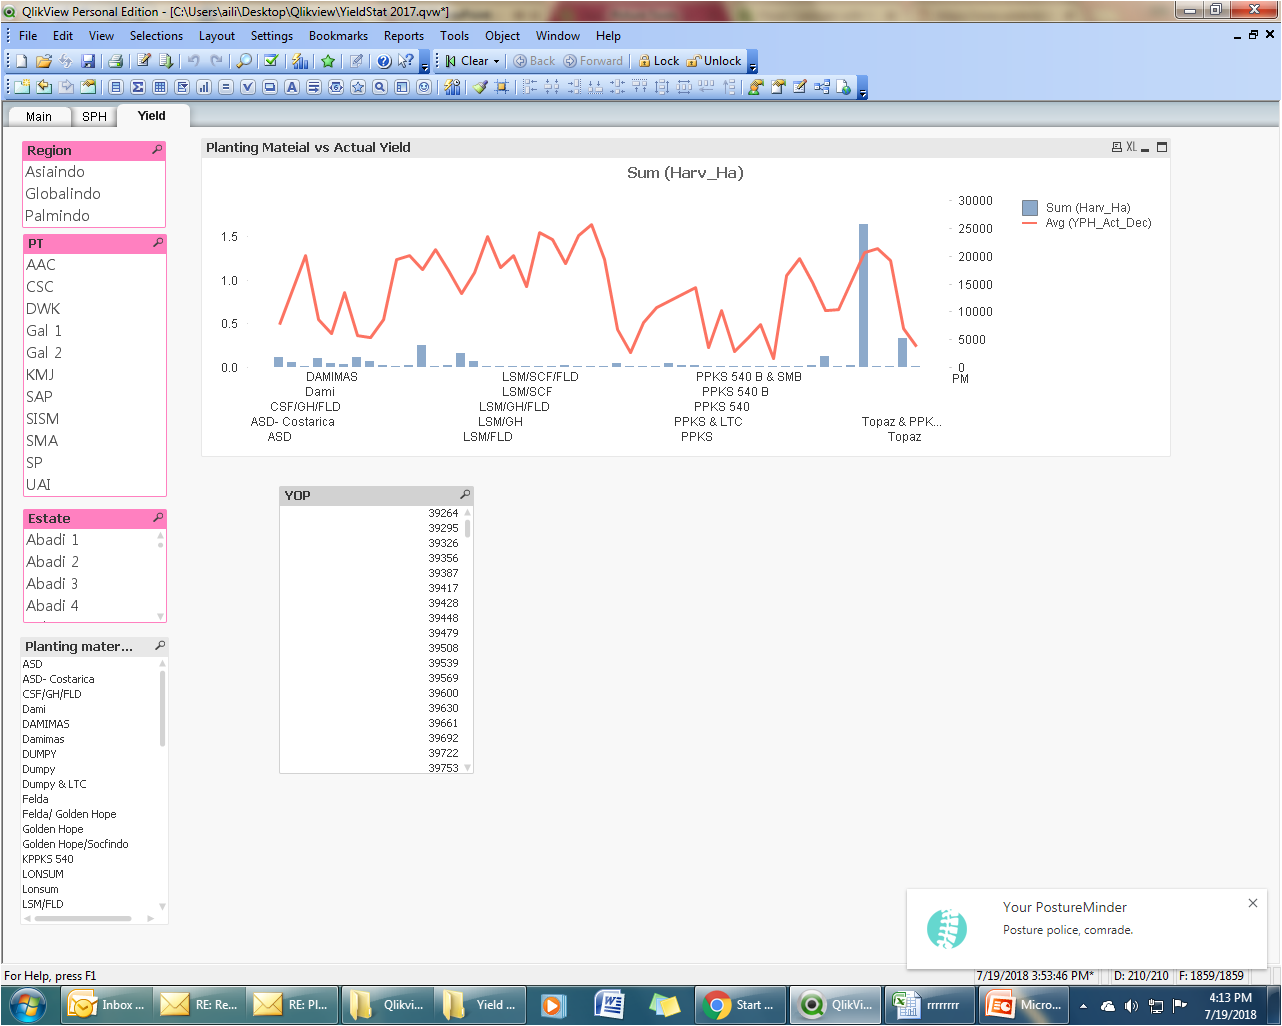This screenshot has width=1282, height=1026.
Task: Open standard toolbar options overflow arrow
Action: click(x=424, y=62)
